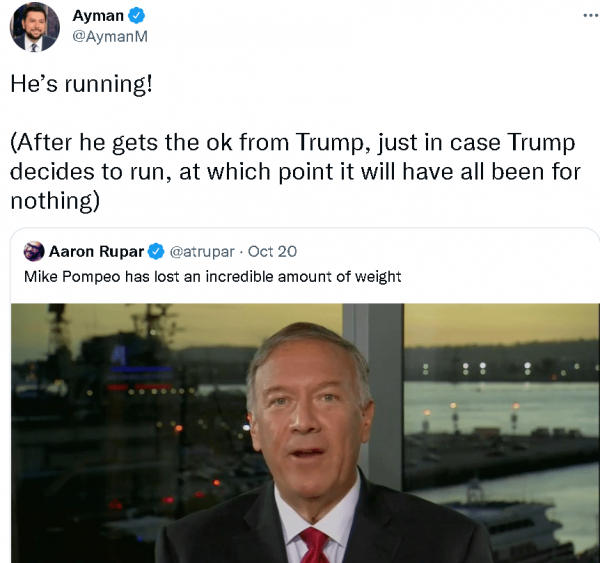Open the @AymanM handle link
The image size is (600, 563).
(x=110, y=36)
